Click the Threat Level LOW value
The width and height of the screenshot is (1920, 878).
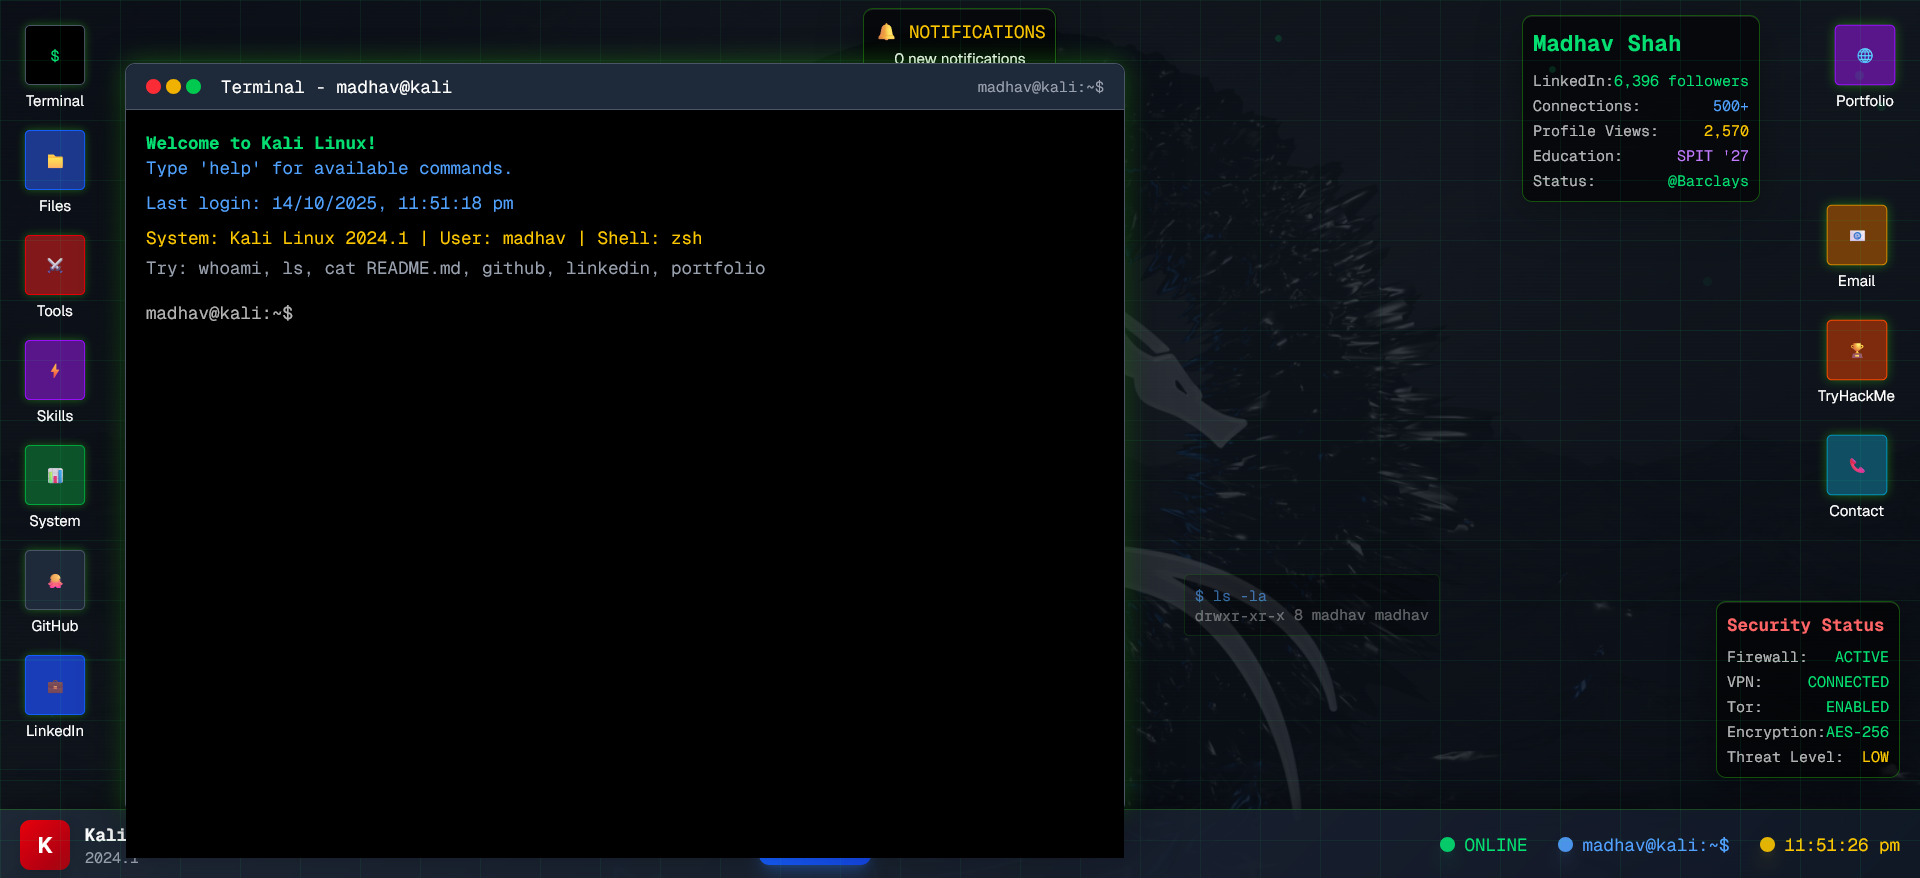(x=1875, y=757)
